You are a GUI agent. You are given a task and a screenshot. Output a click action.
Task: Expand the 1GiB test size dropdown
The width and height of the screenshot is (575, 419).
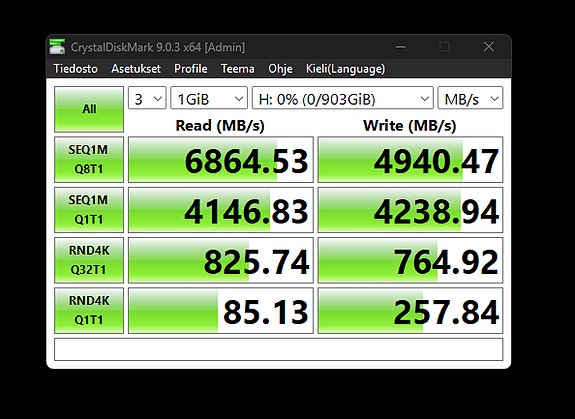[209, 98]
